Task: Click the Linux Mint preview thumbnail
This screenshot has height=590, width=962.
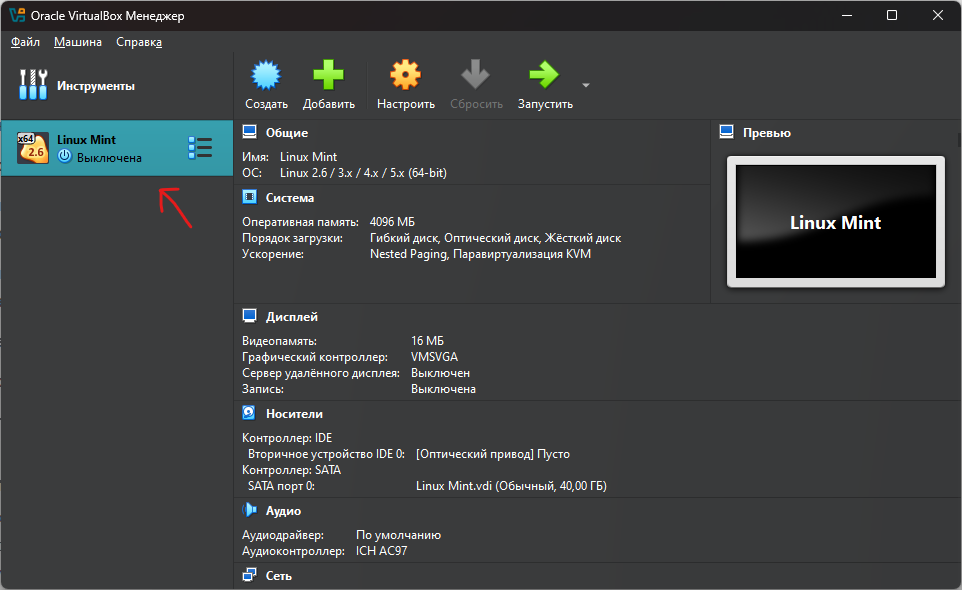Action: pos(836,221)
